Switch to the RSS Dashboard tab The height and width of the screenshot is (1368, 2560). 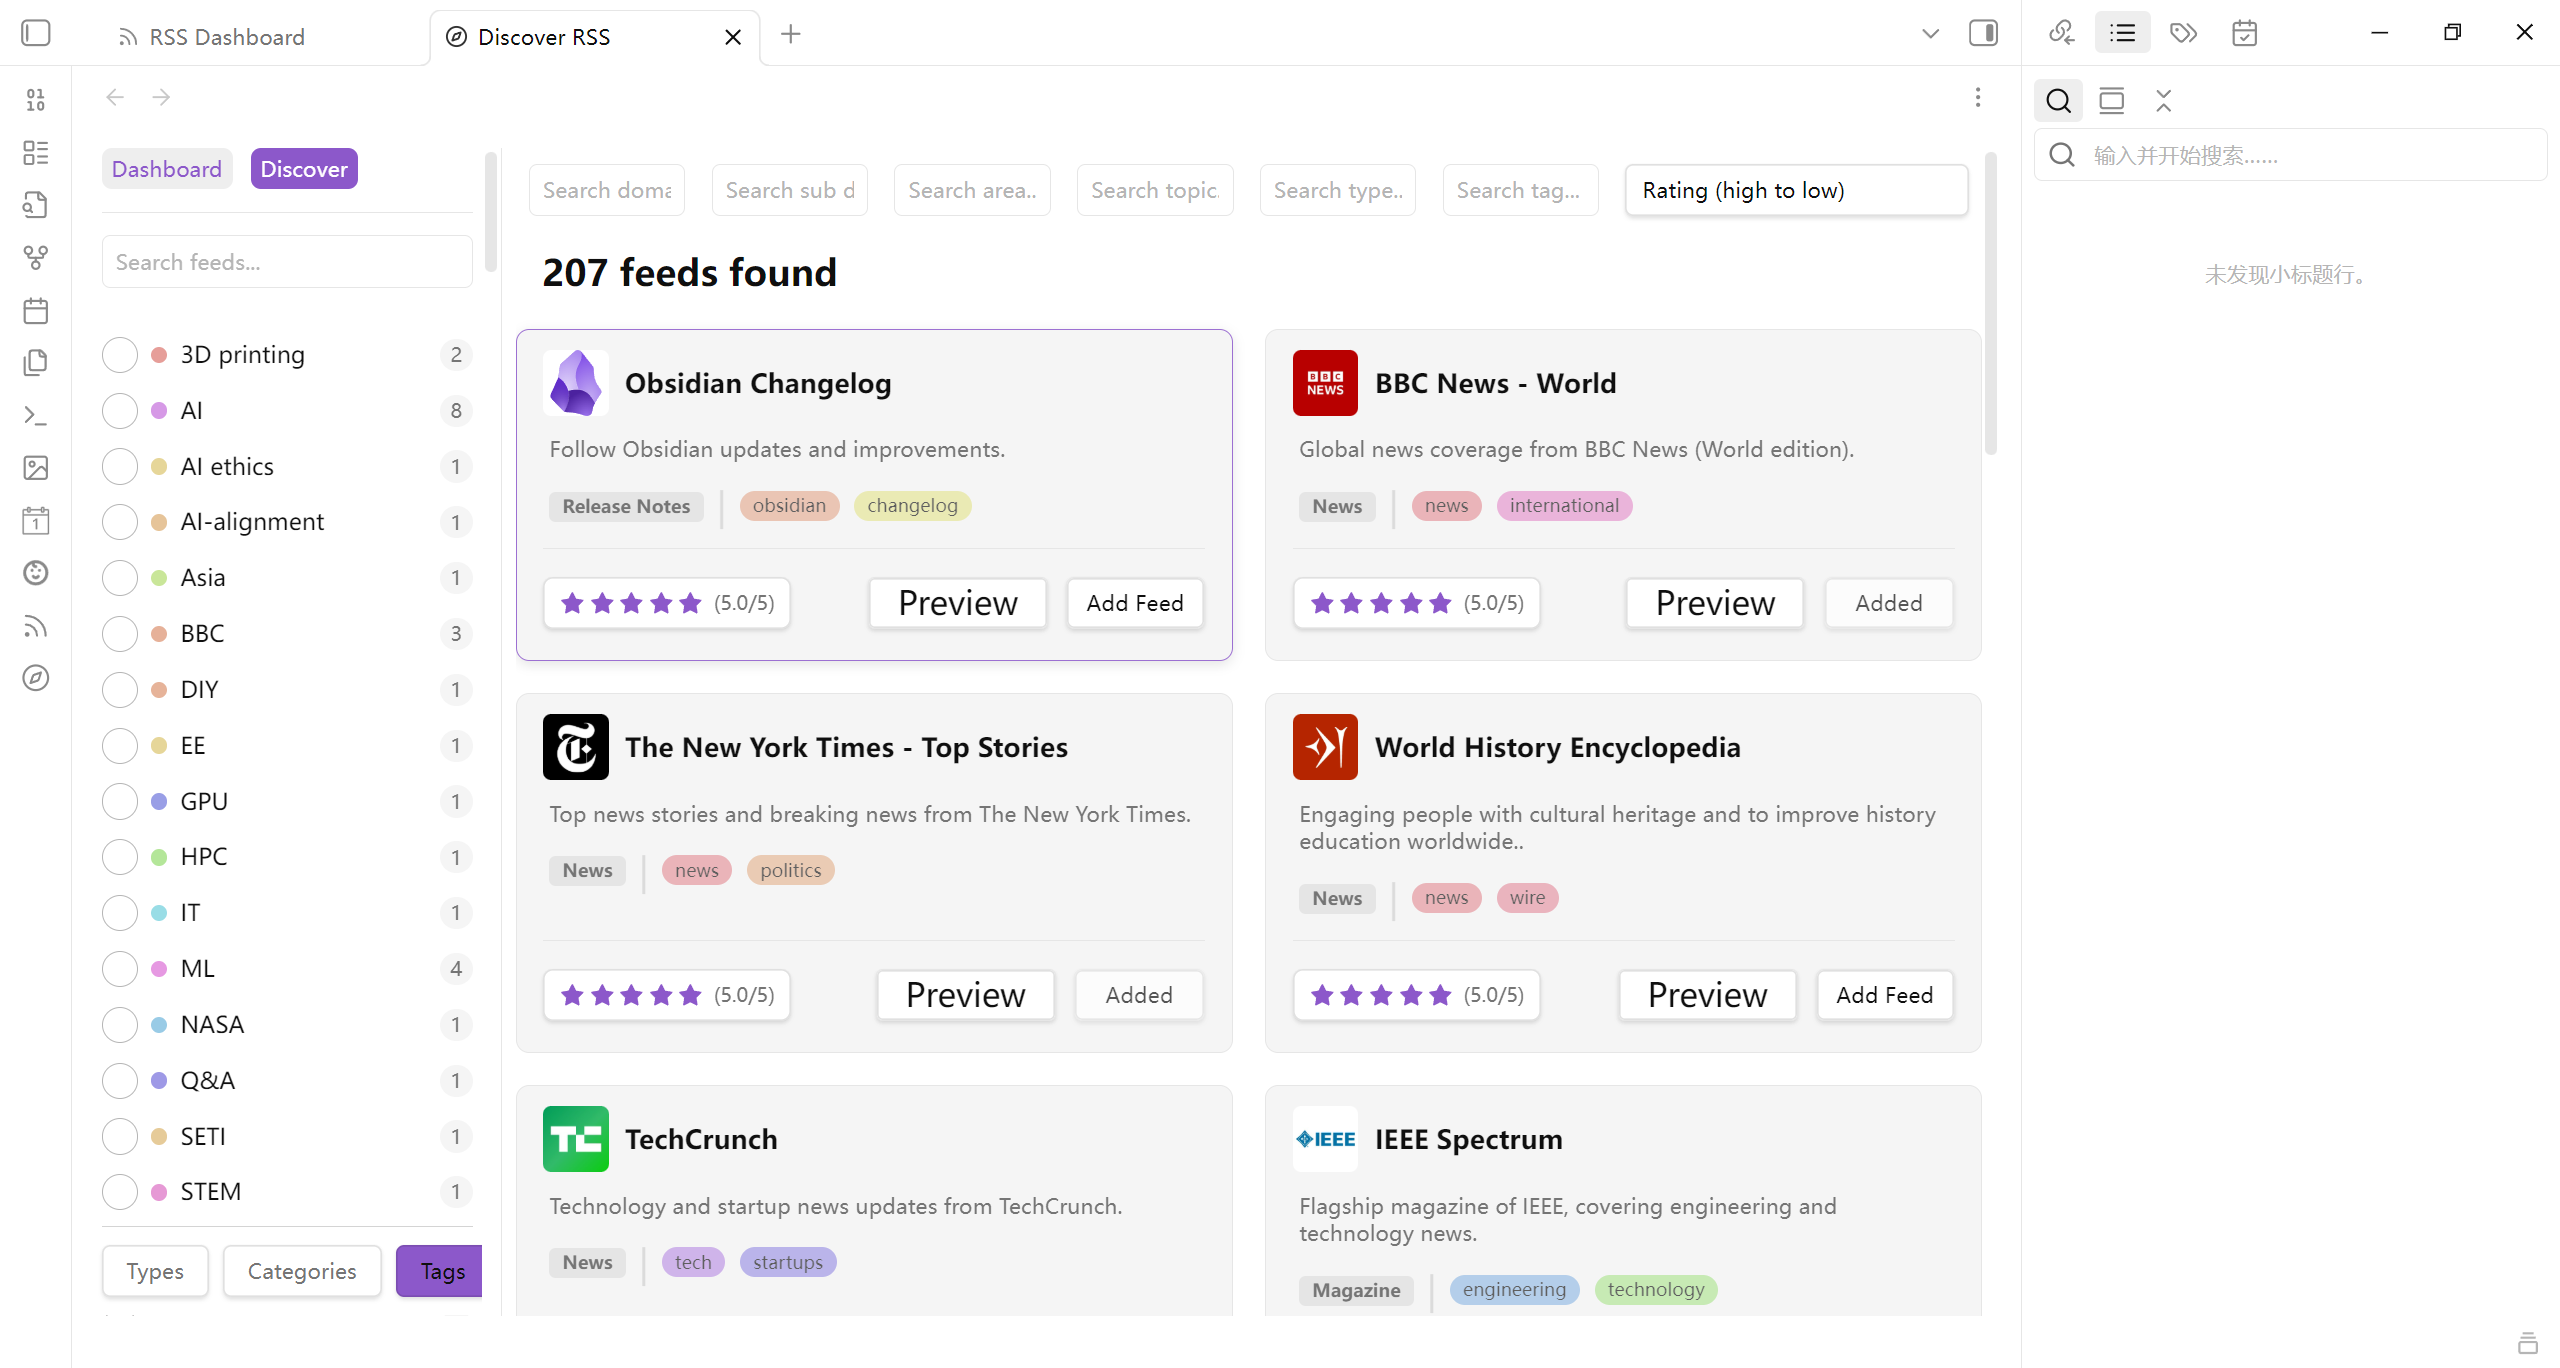pyautogui.click(x=226, y=37)
